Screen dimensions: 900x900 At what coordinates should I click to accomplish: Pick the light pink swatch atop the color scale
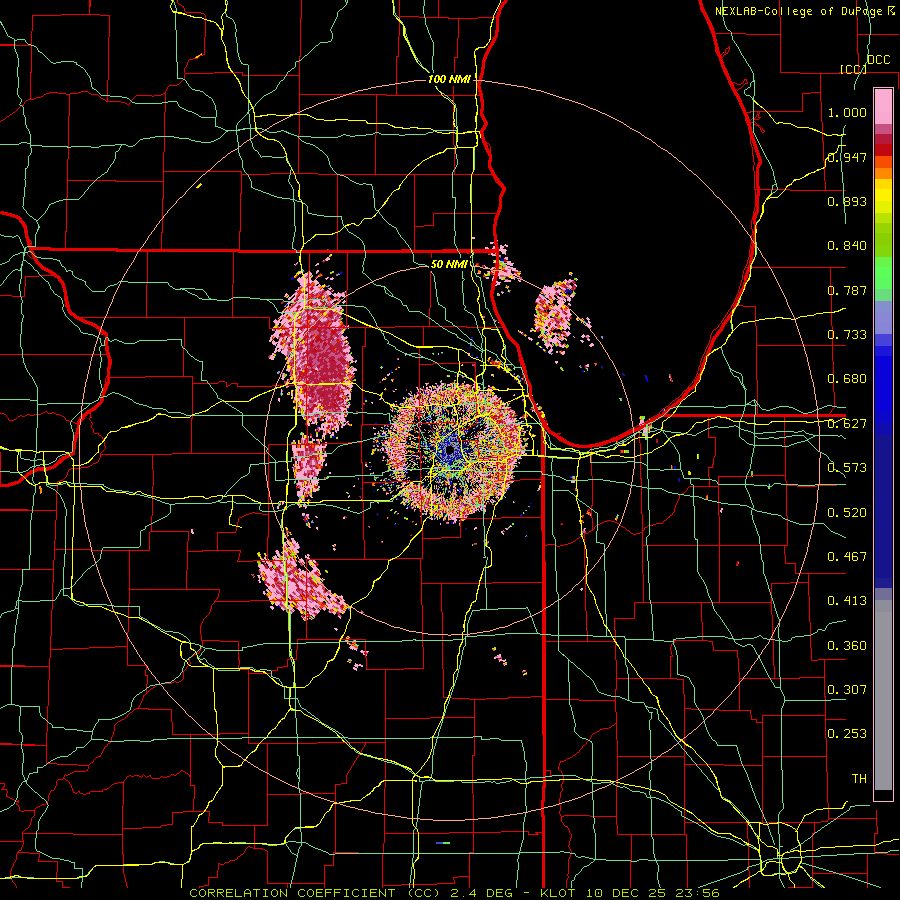(x=883, y=106)
